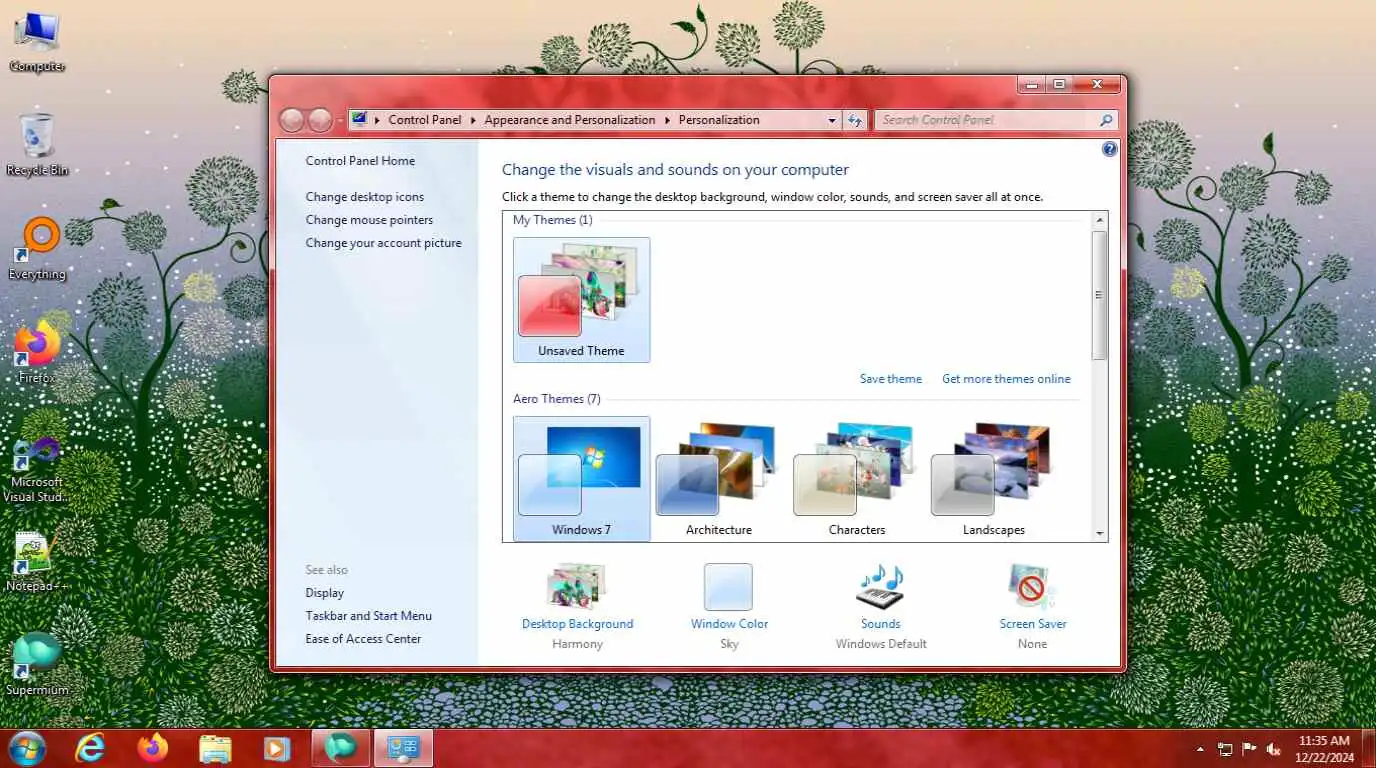Click the taskbar clock showing 11:35 AM

(1324, 749)
